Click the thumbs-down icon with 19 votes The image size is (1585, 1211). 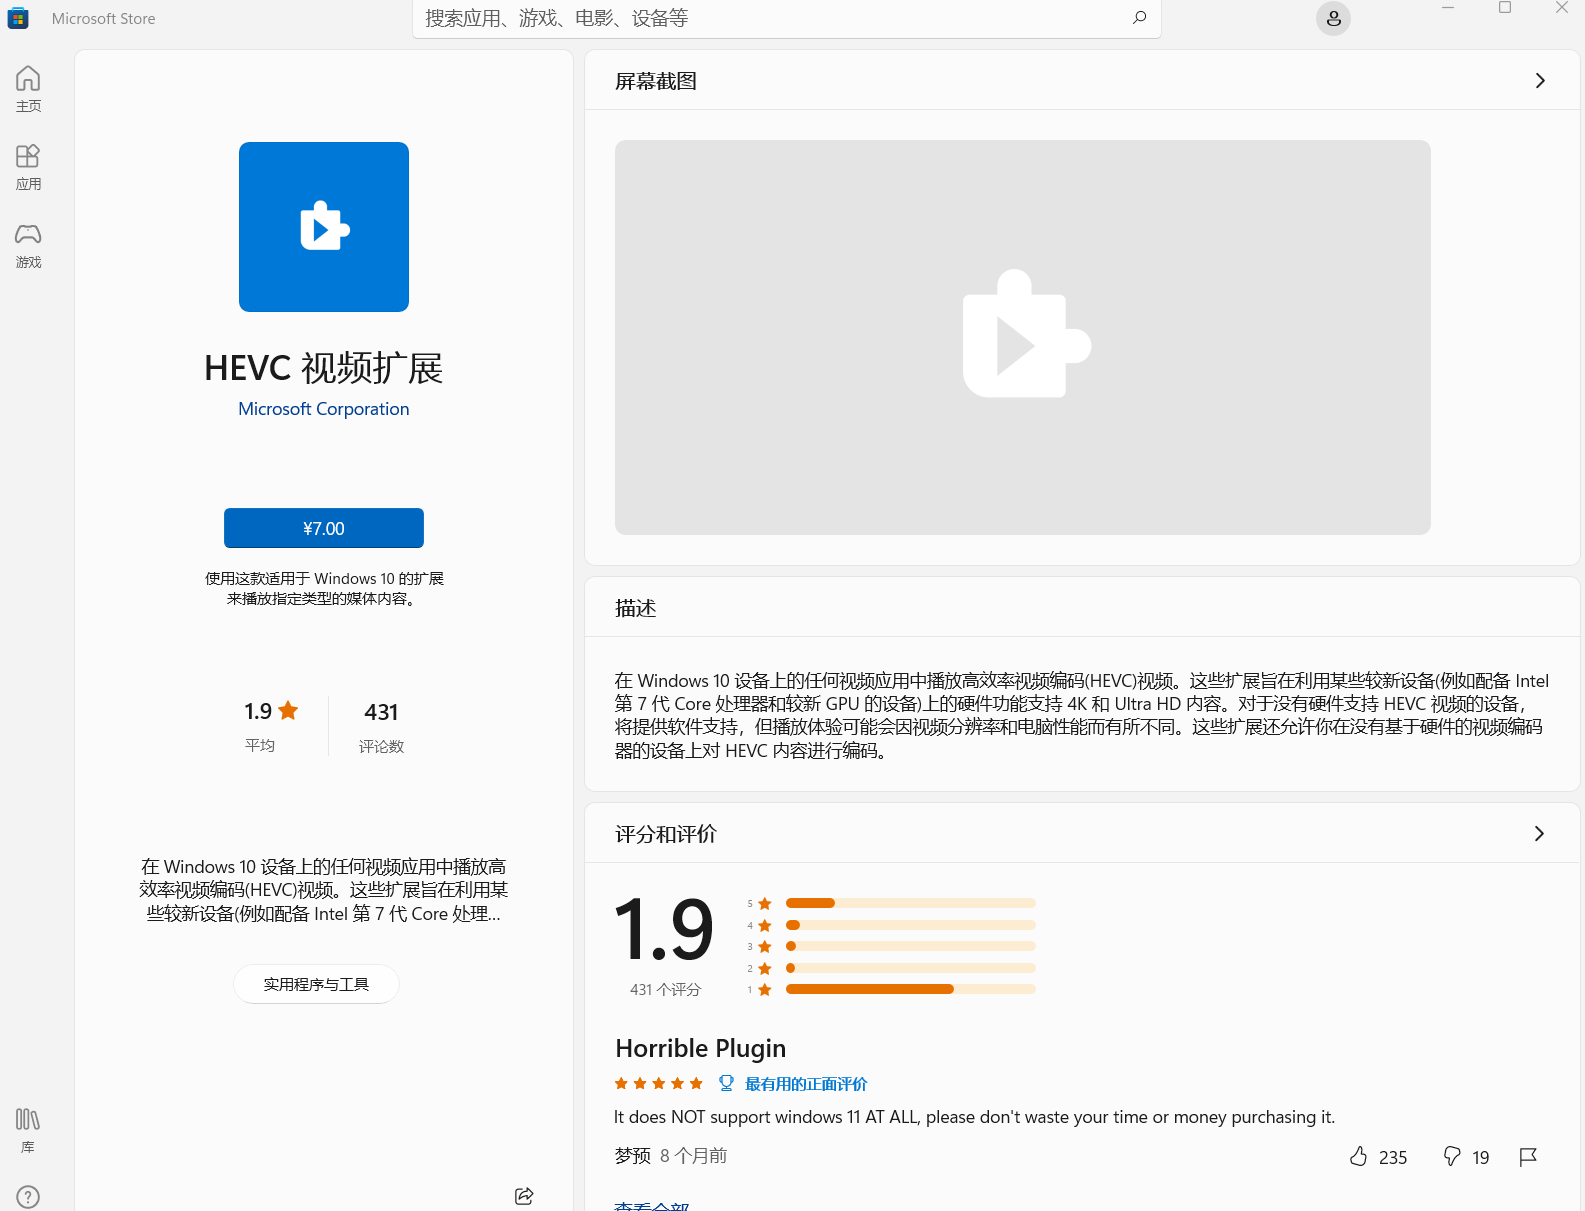coord(1452,1156)
